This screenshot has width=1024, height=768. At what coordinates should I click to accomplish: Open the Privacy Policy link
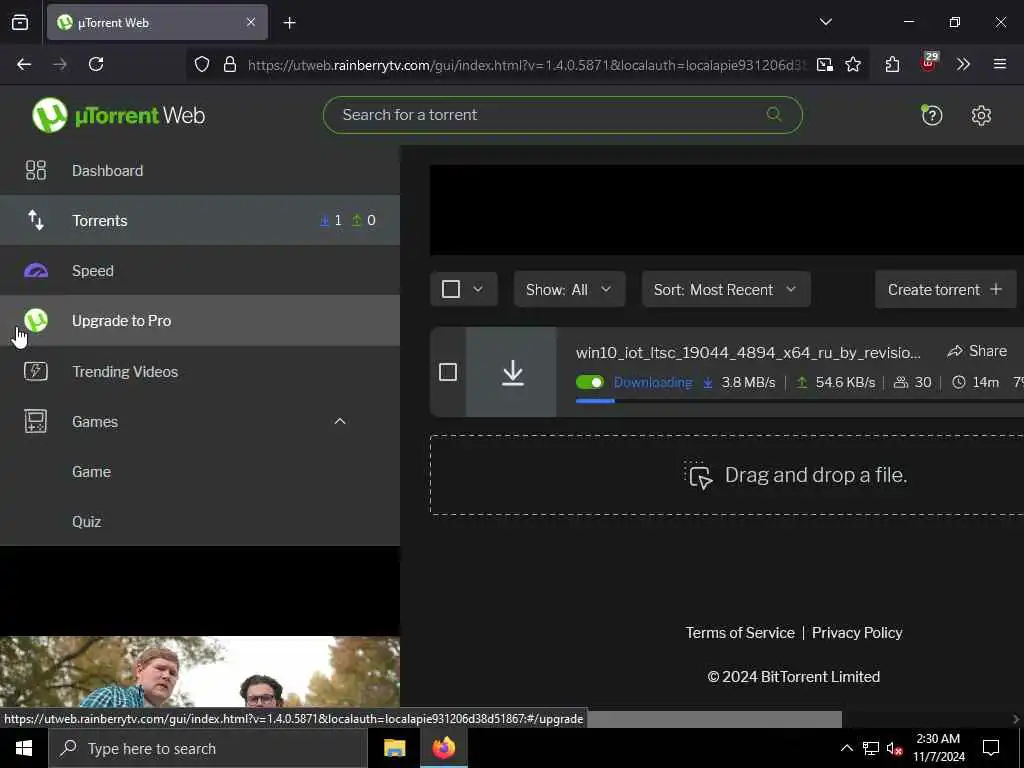coord(857,632)
